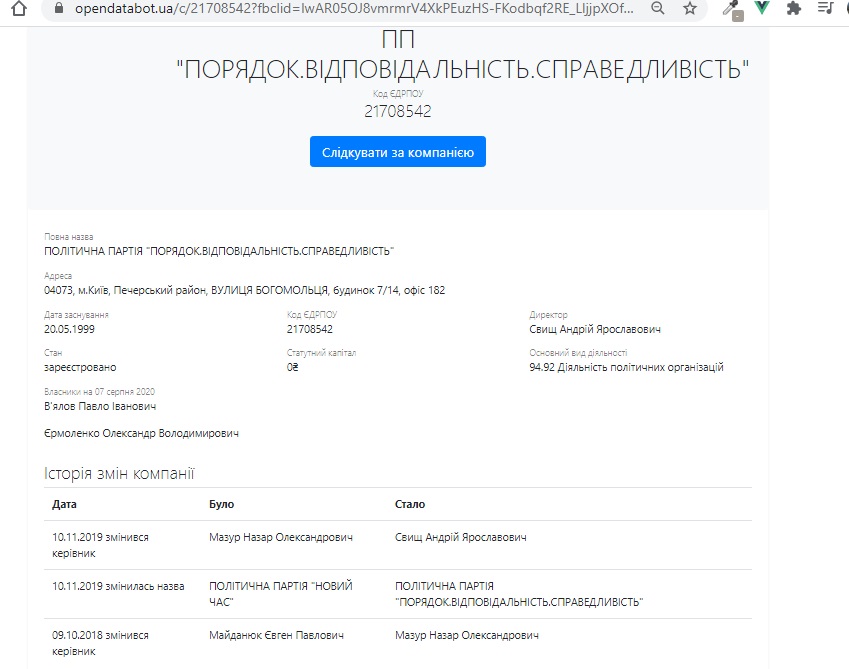Image resolution: width=849 pixels, height=669 pixels.
Task: Click the zoom magnifier icon in address bar
Action: 657,8
